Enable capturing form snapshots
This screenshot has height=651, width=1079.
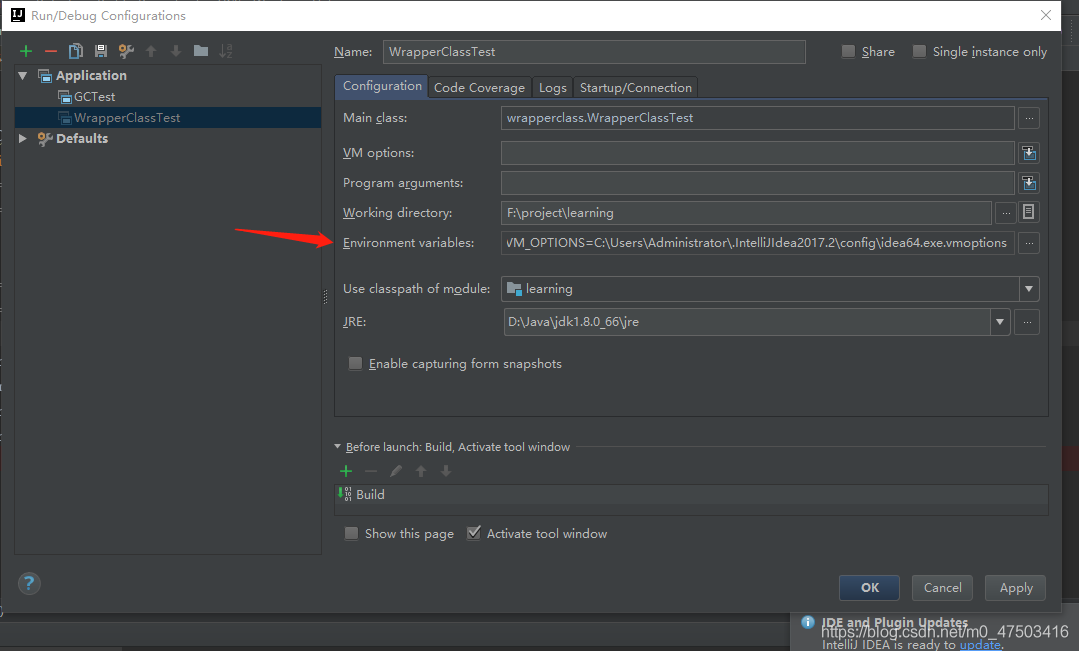(355, 363)
